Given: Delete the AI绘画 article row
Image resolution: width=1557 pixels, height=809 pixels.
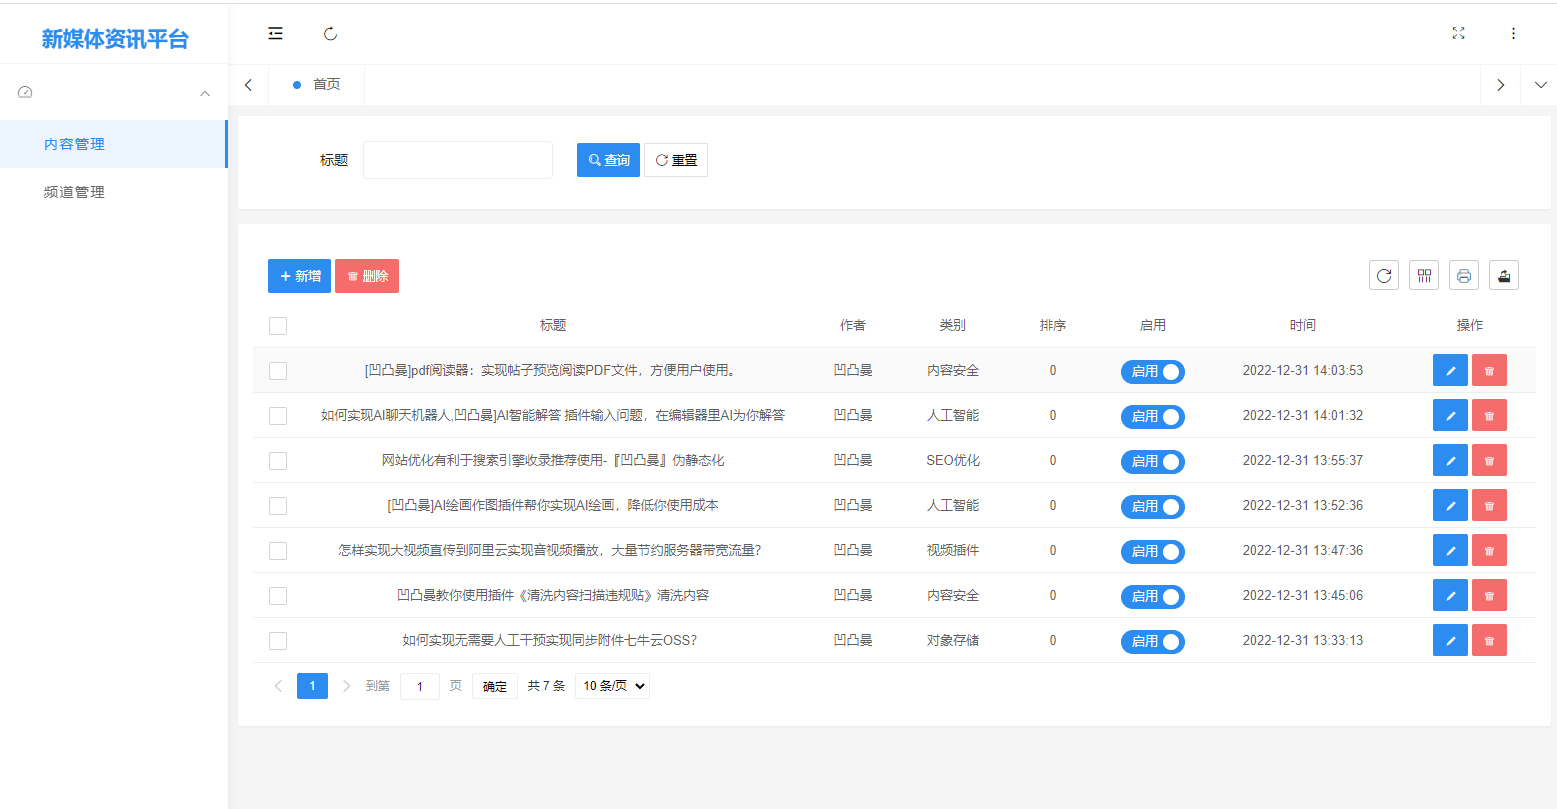Looking at the screenshot, I should [x=1488, y=505].
